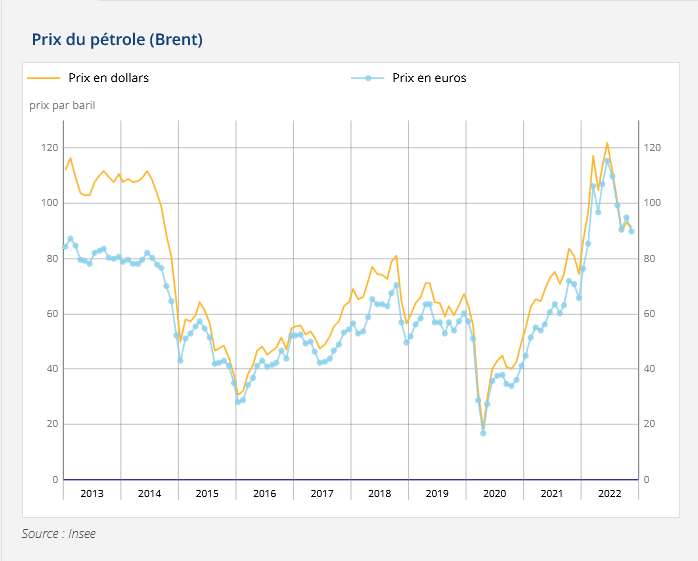Select the 2019 year label on axis
Image resolution: width=698 pixels, height=561 pixels.
(x=437, y=493)
